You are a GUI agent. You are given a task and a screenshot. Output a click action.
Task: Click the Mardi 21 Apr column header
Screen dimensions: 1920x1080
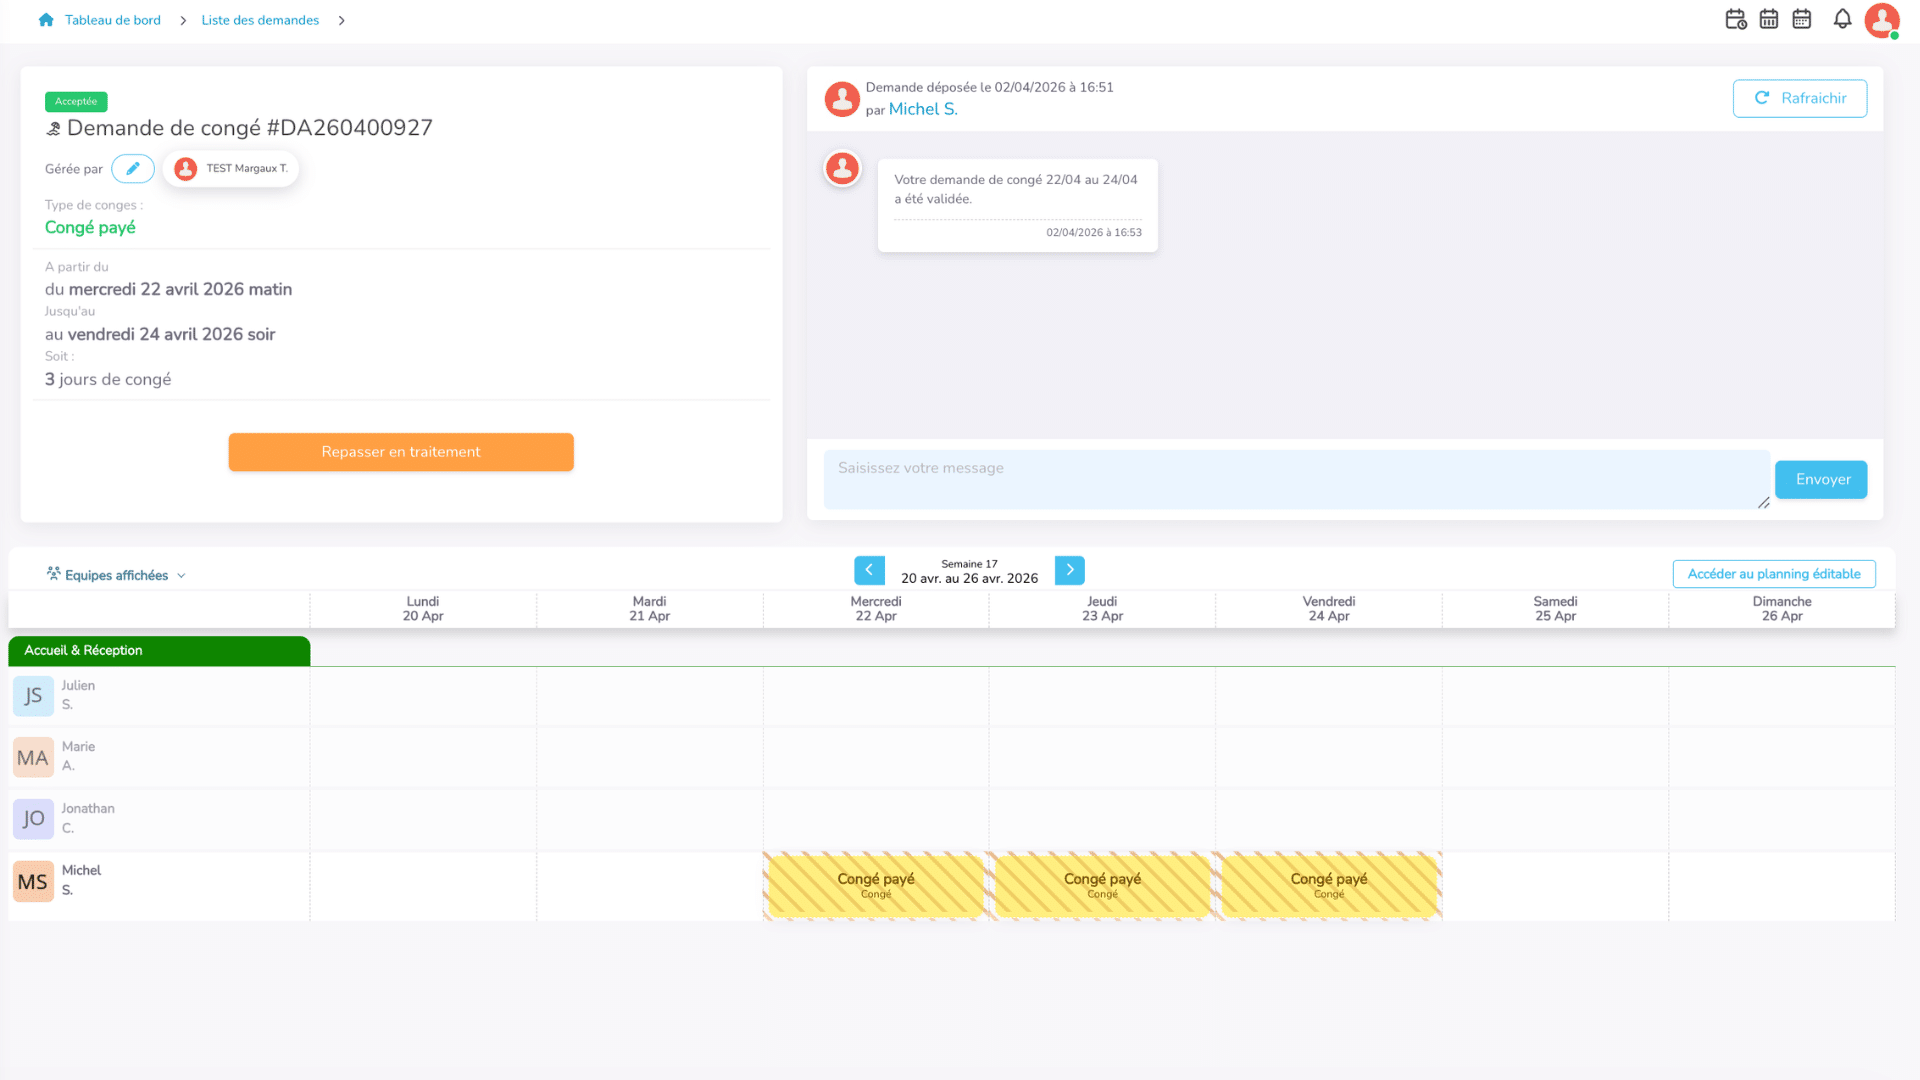click(649, 609)
